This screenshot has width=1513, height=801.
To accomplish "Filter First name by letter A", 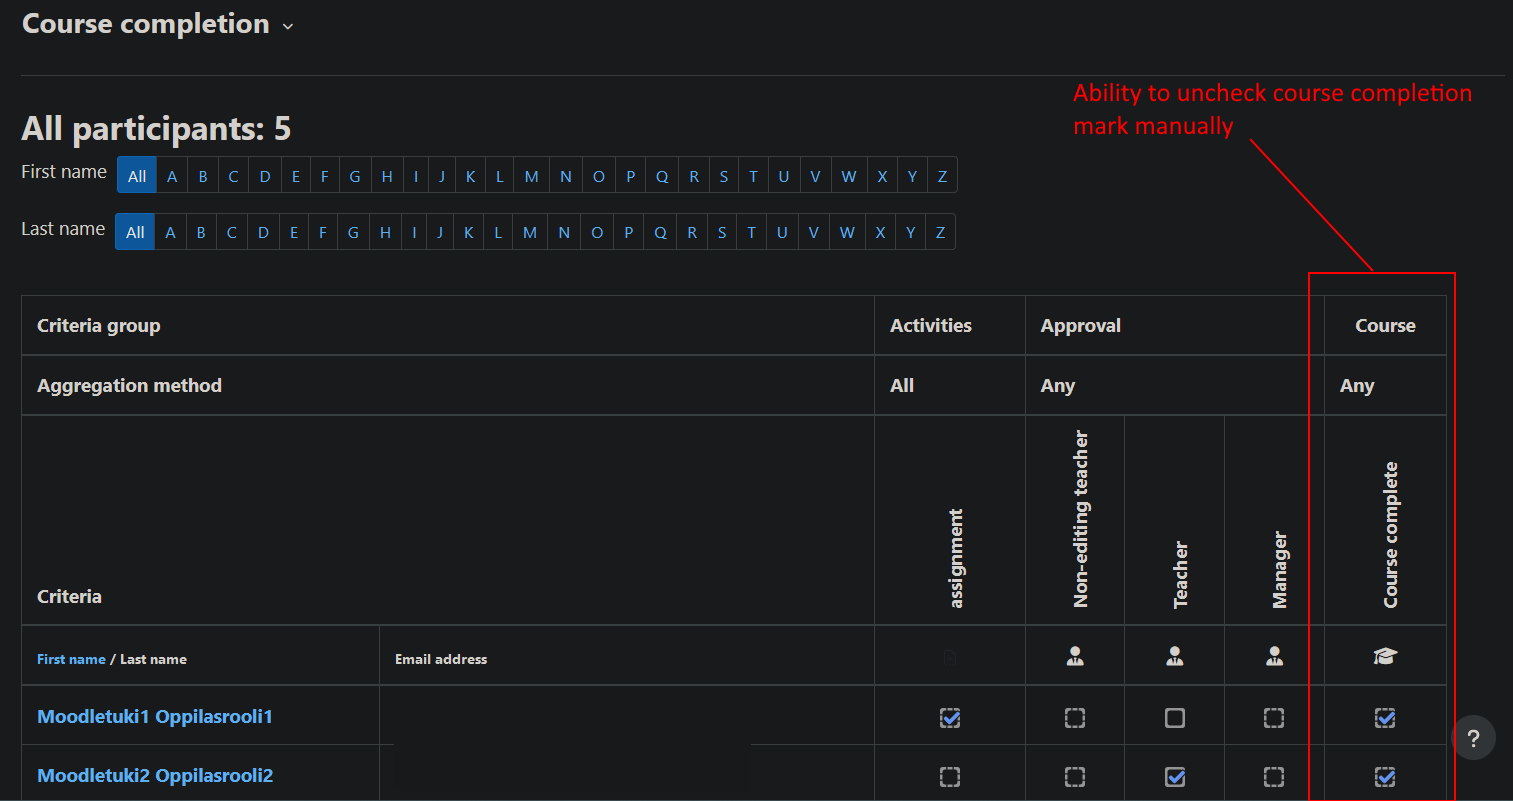I will [172, 175].
